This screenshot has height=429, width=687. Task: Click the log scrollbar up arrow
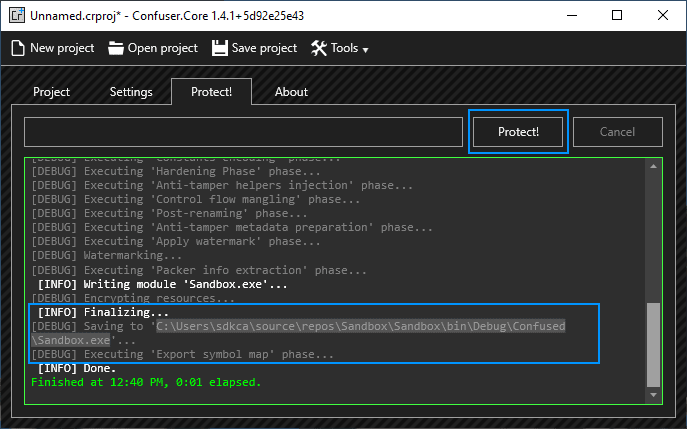point(653,166)
